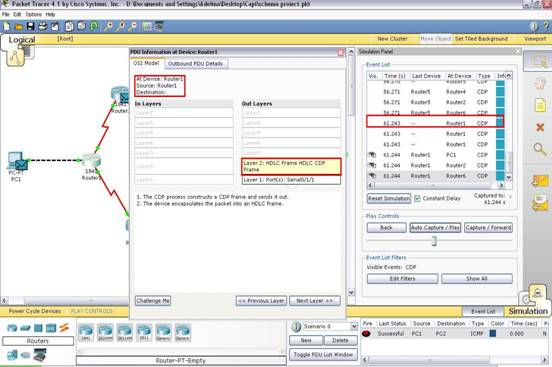This screenshot has height=367, width=552.
Task: Switch to the OSI Model tab
Action: point(146,63)
